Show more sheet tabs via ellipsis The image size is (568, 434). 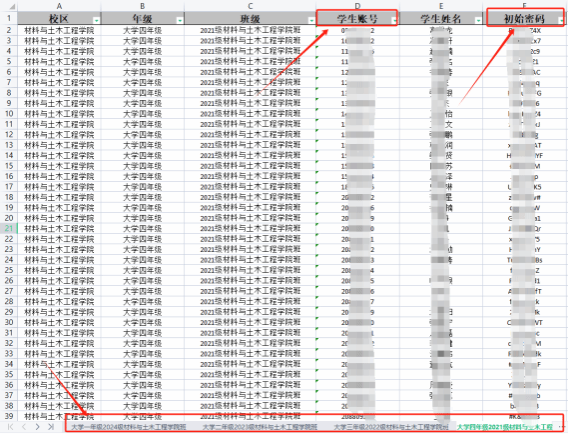(x=562, y=426)
